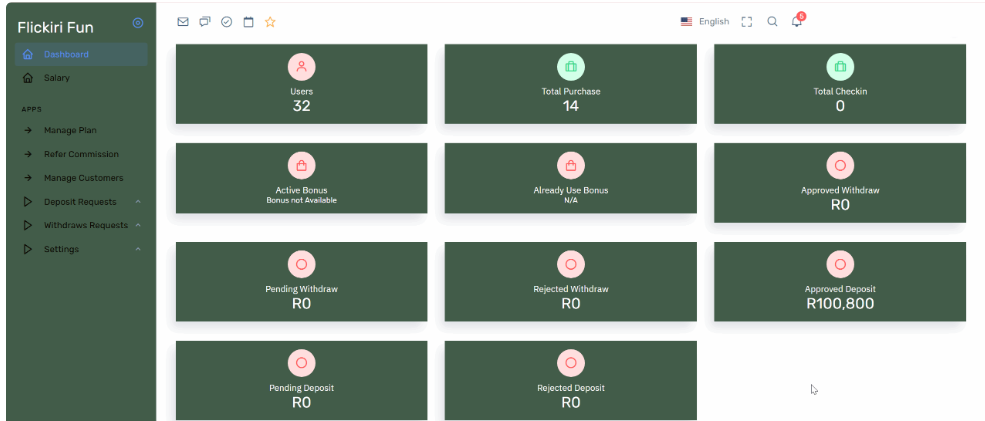Enter fullscreen with the expand icon
The height and width of the screenshot is (421, 985).
[746, 22]
